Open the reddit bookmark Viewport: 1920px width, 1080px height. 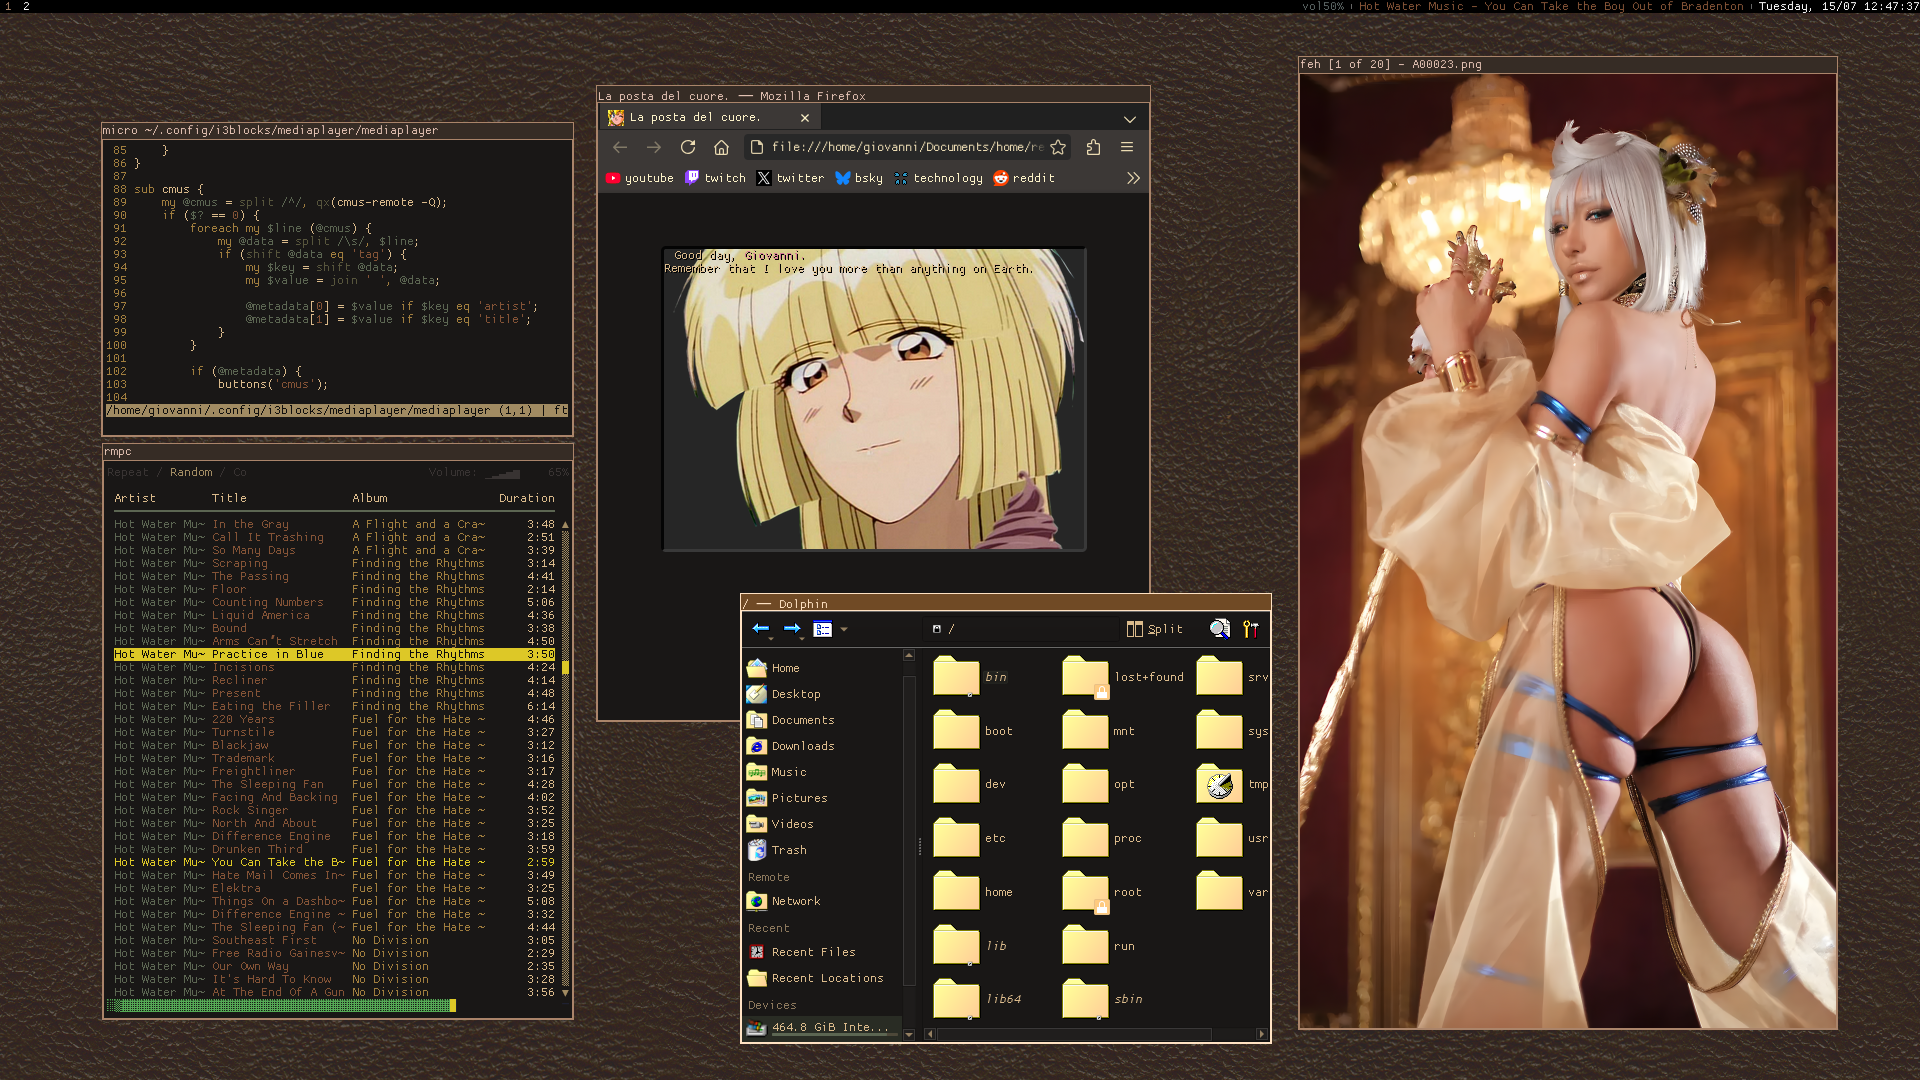pos(1024,178)
